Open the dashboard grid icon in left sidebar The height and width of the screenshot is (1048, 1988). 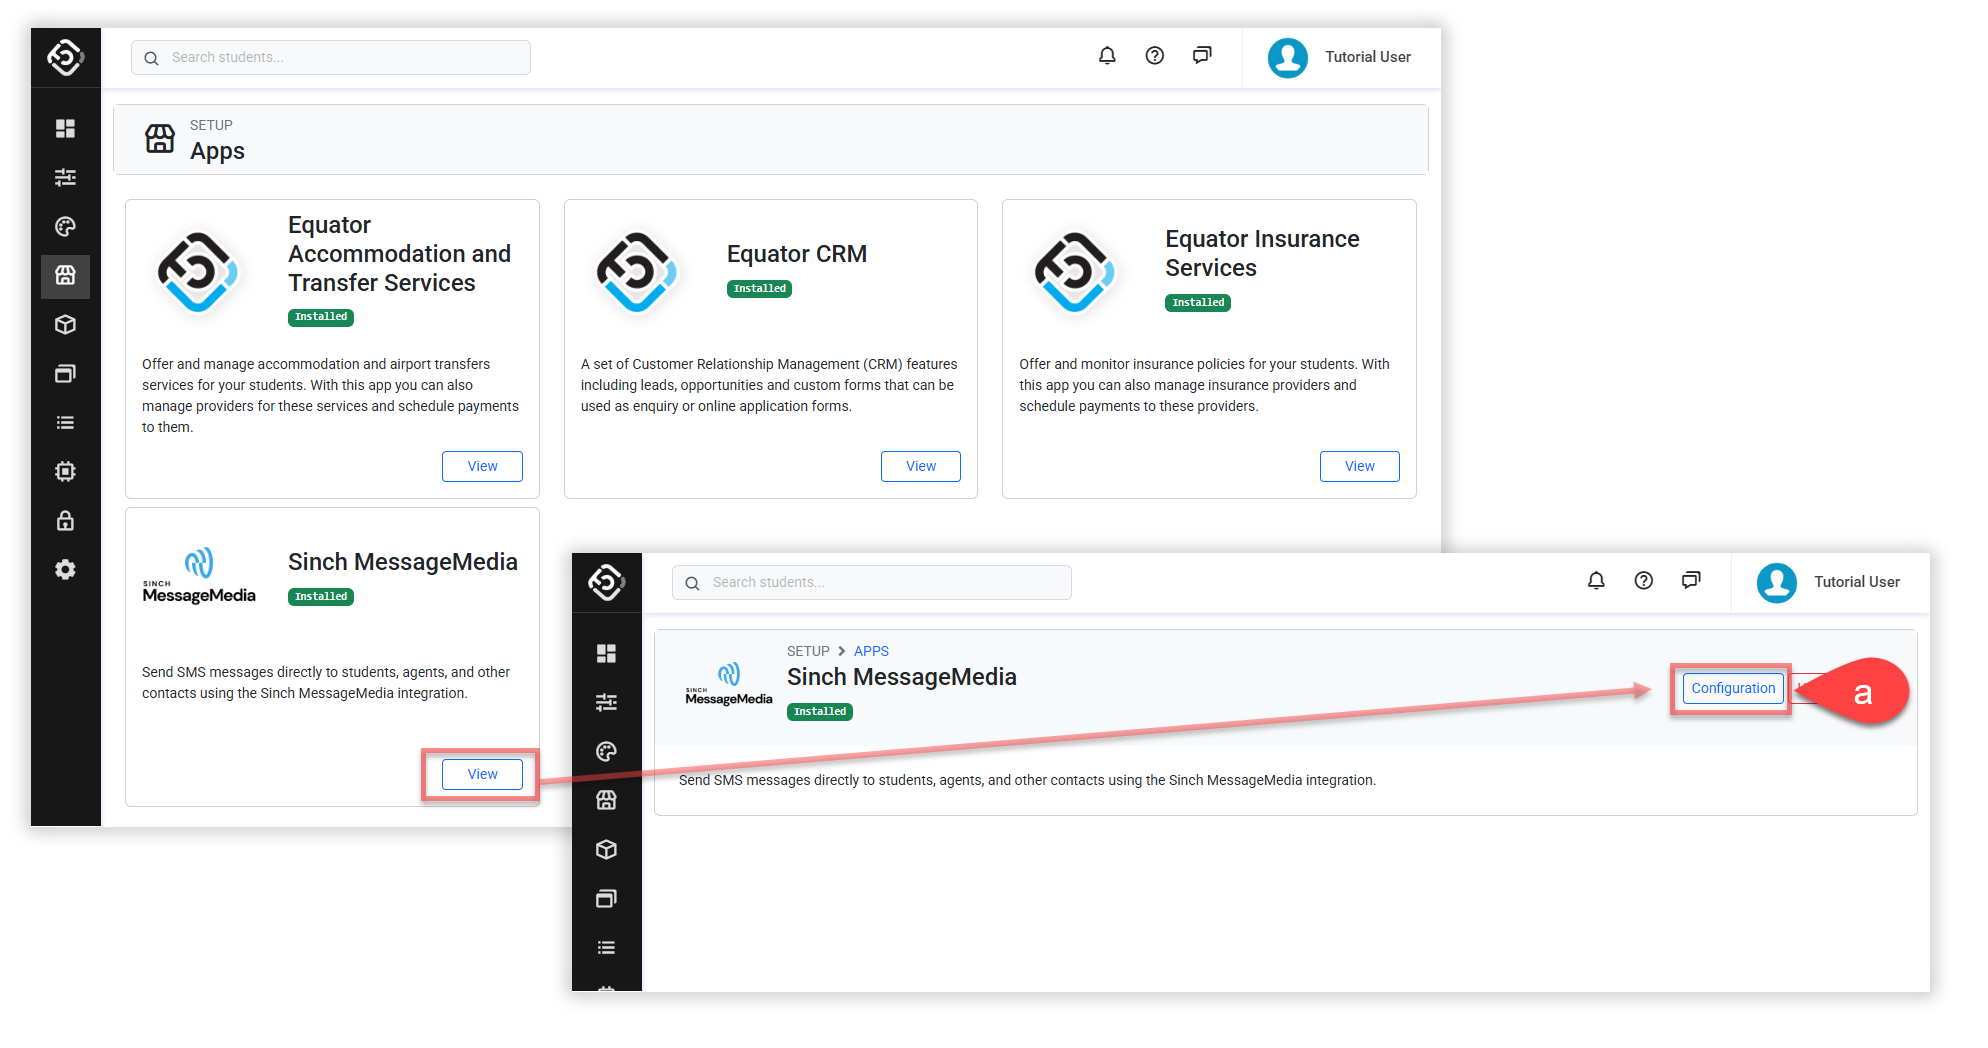[x=65, y=128]
